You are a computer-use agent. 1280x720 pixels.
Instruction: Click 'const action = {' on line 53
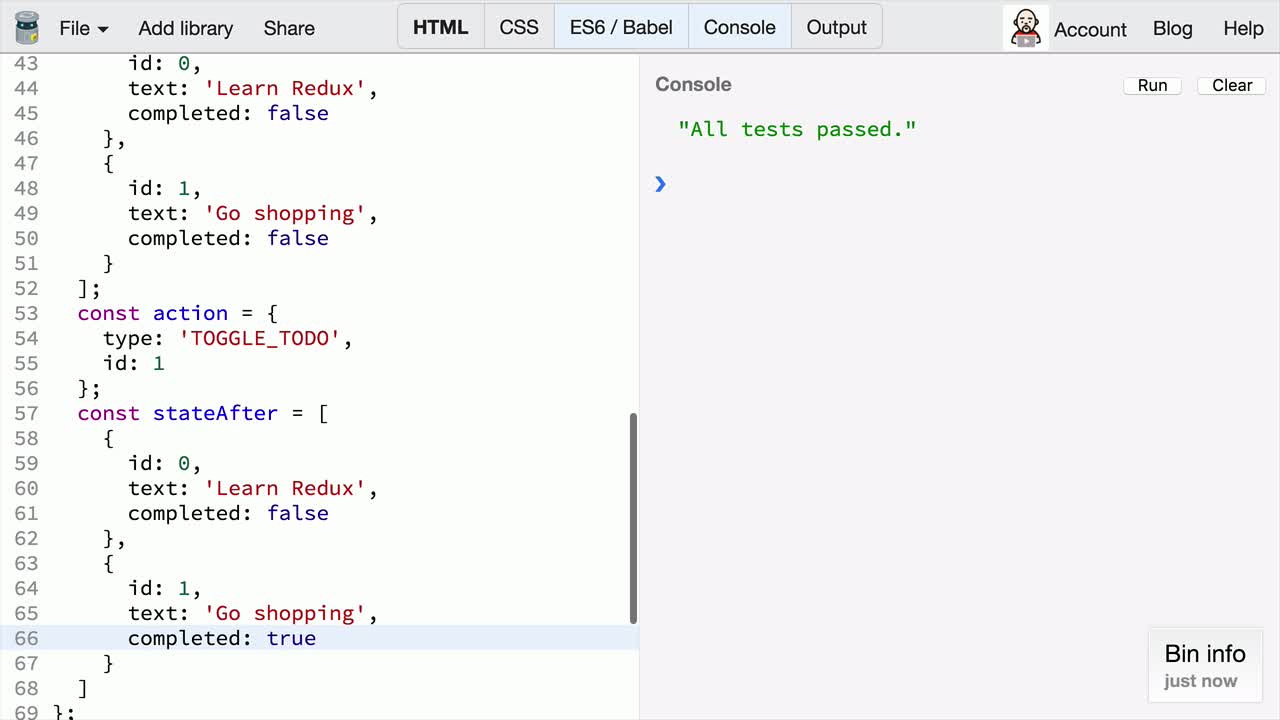(178, 313)
